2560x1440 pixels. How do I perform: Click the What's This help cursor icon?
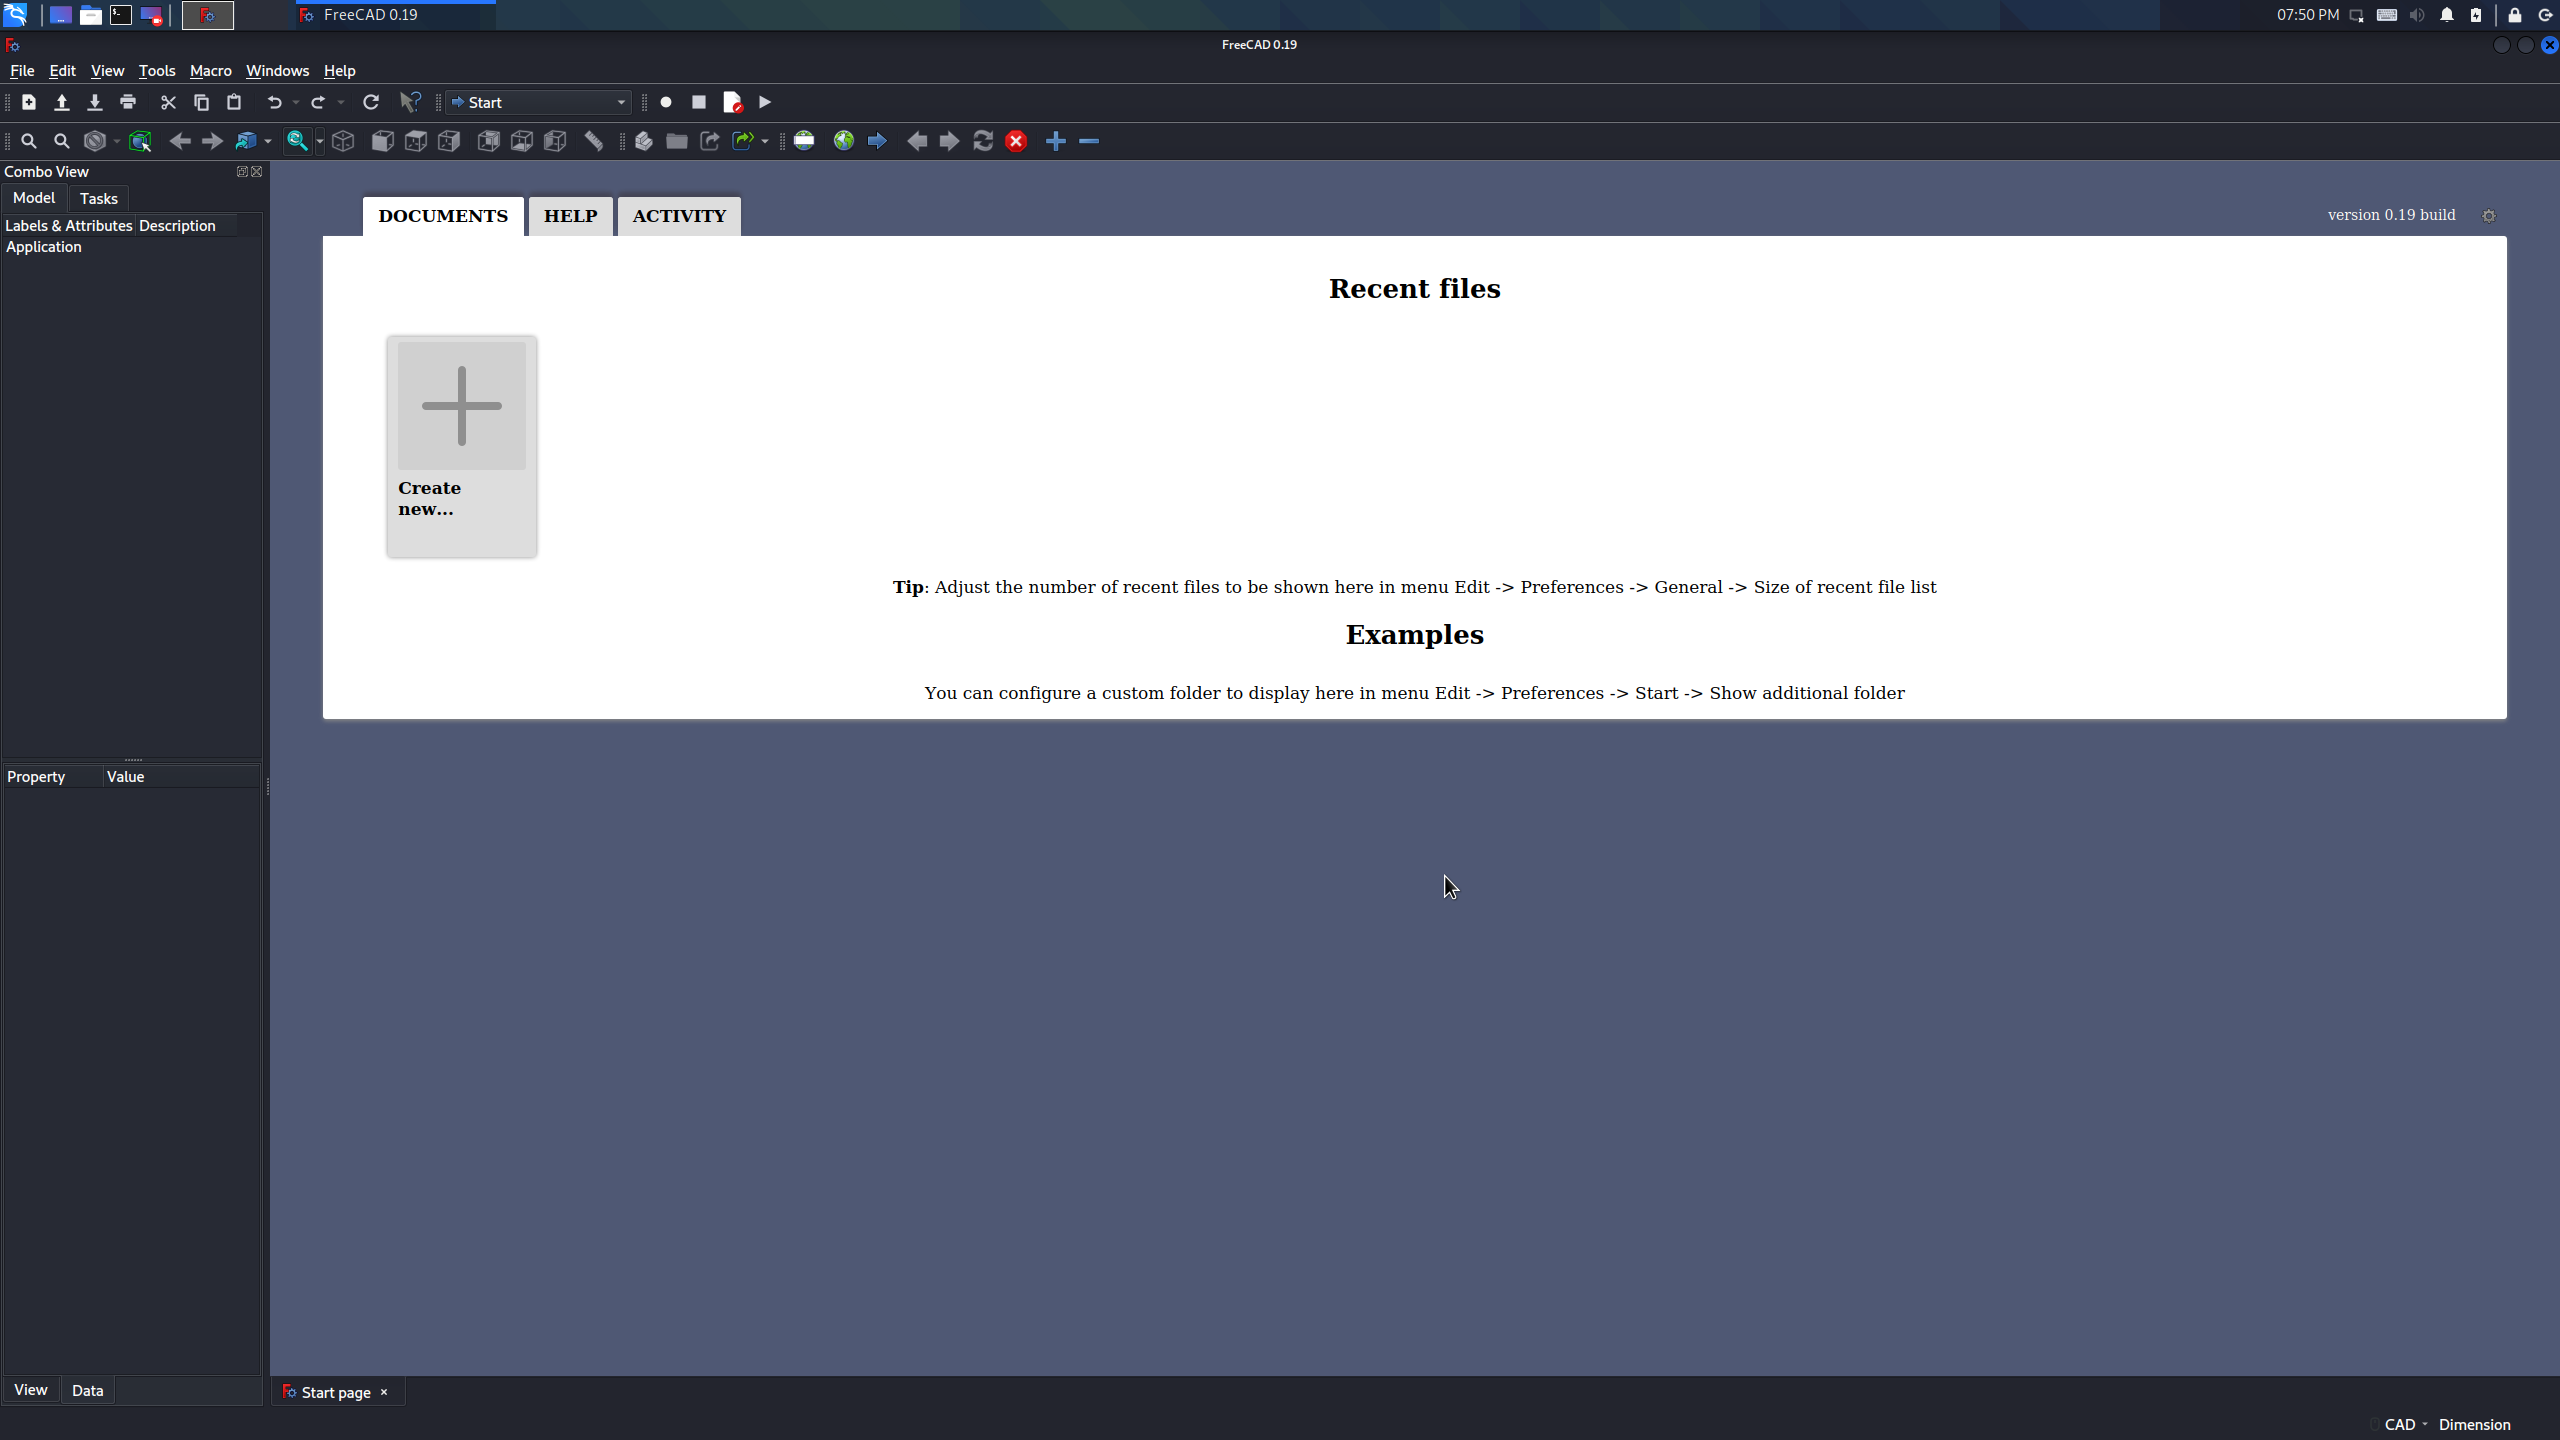point(410,102)
